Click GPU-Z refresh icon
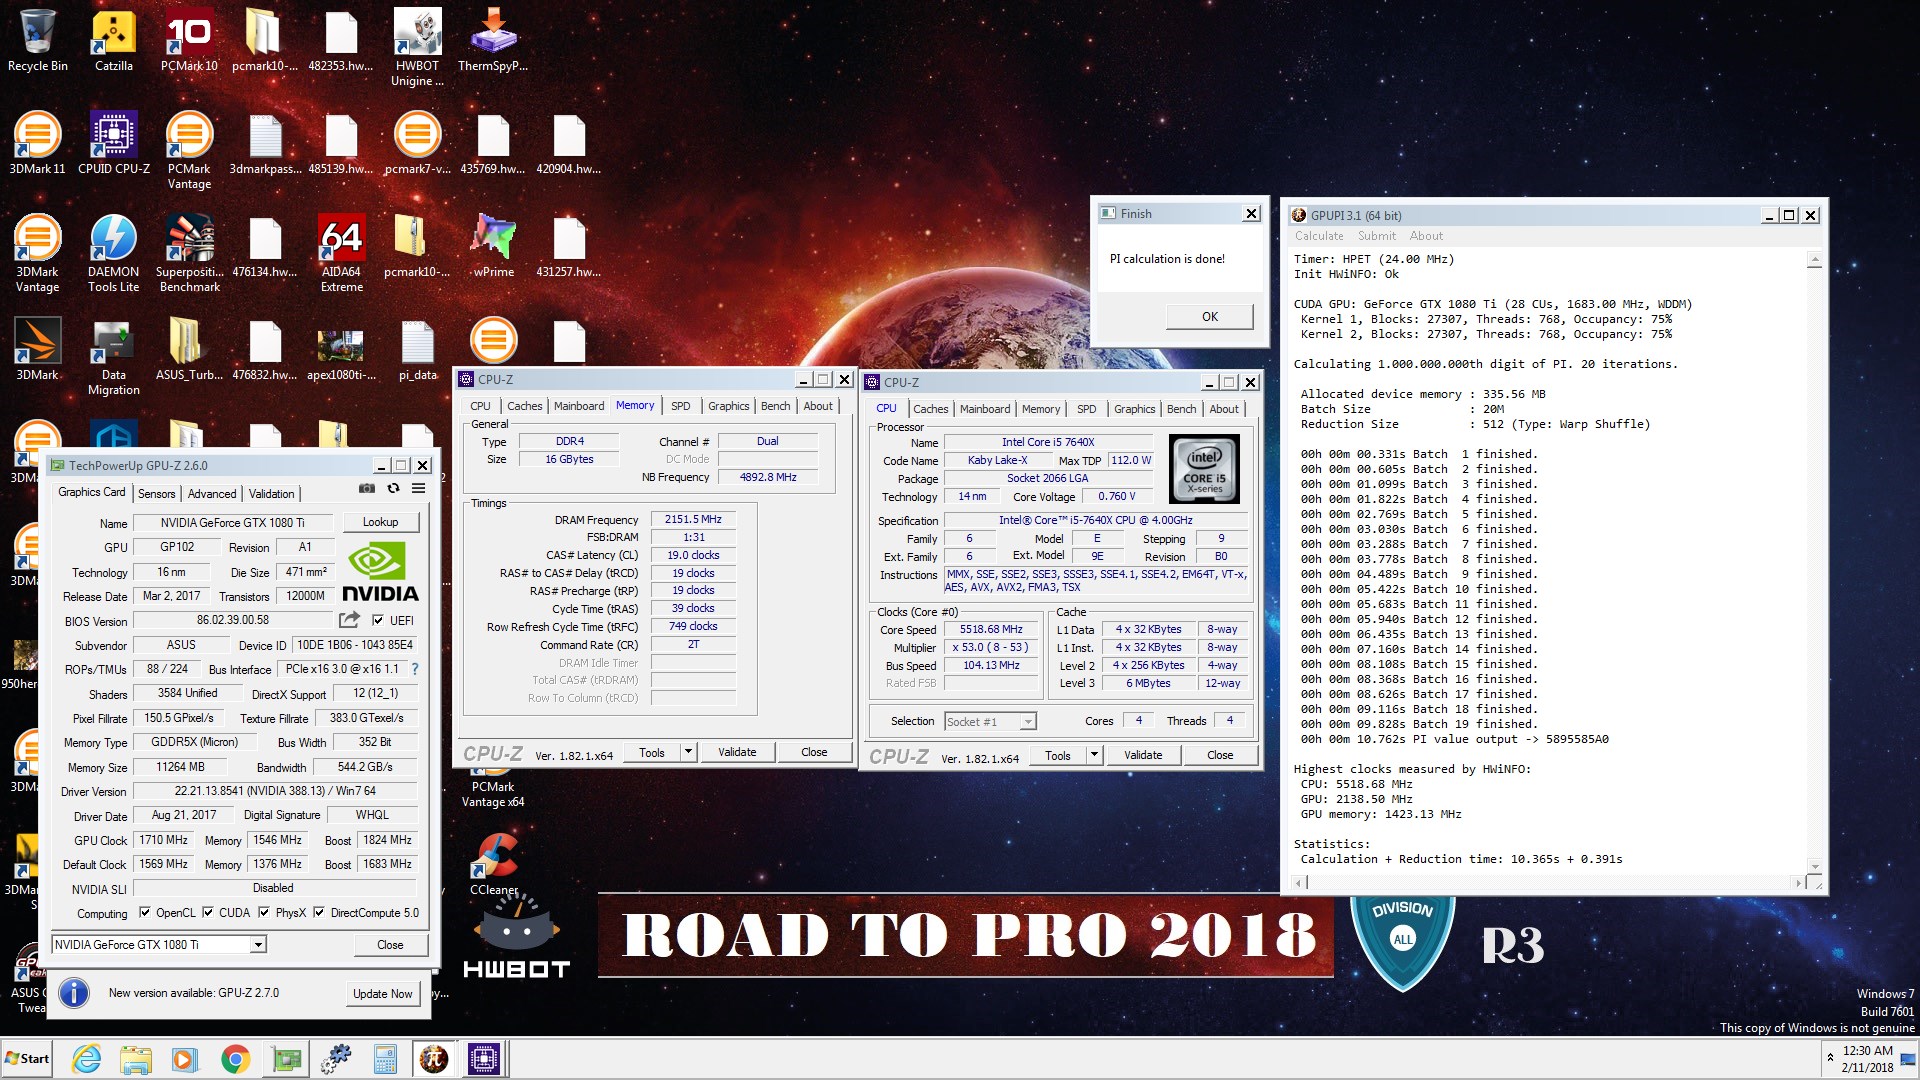This screenshot has width=1920, height=1080. (x=393, y=488)
